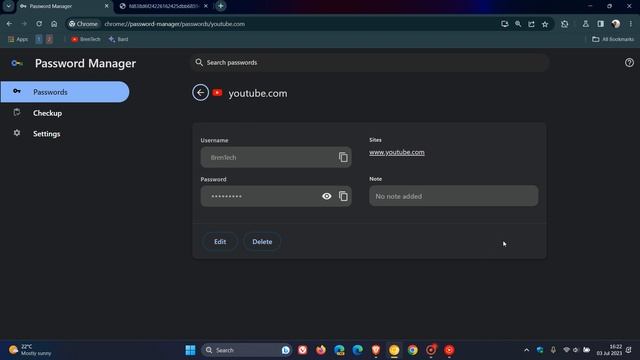The image size is (640, 360).
Task: Copy the saved youtube.com password
Action: pyautogui.click(x=343, y=196)
